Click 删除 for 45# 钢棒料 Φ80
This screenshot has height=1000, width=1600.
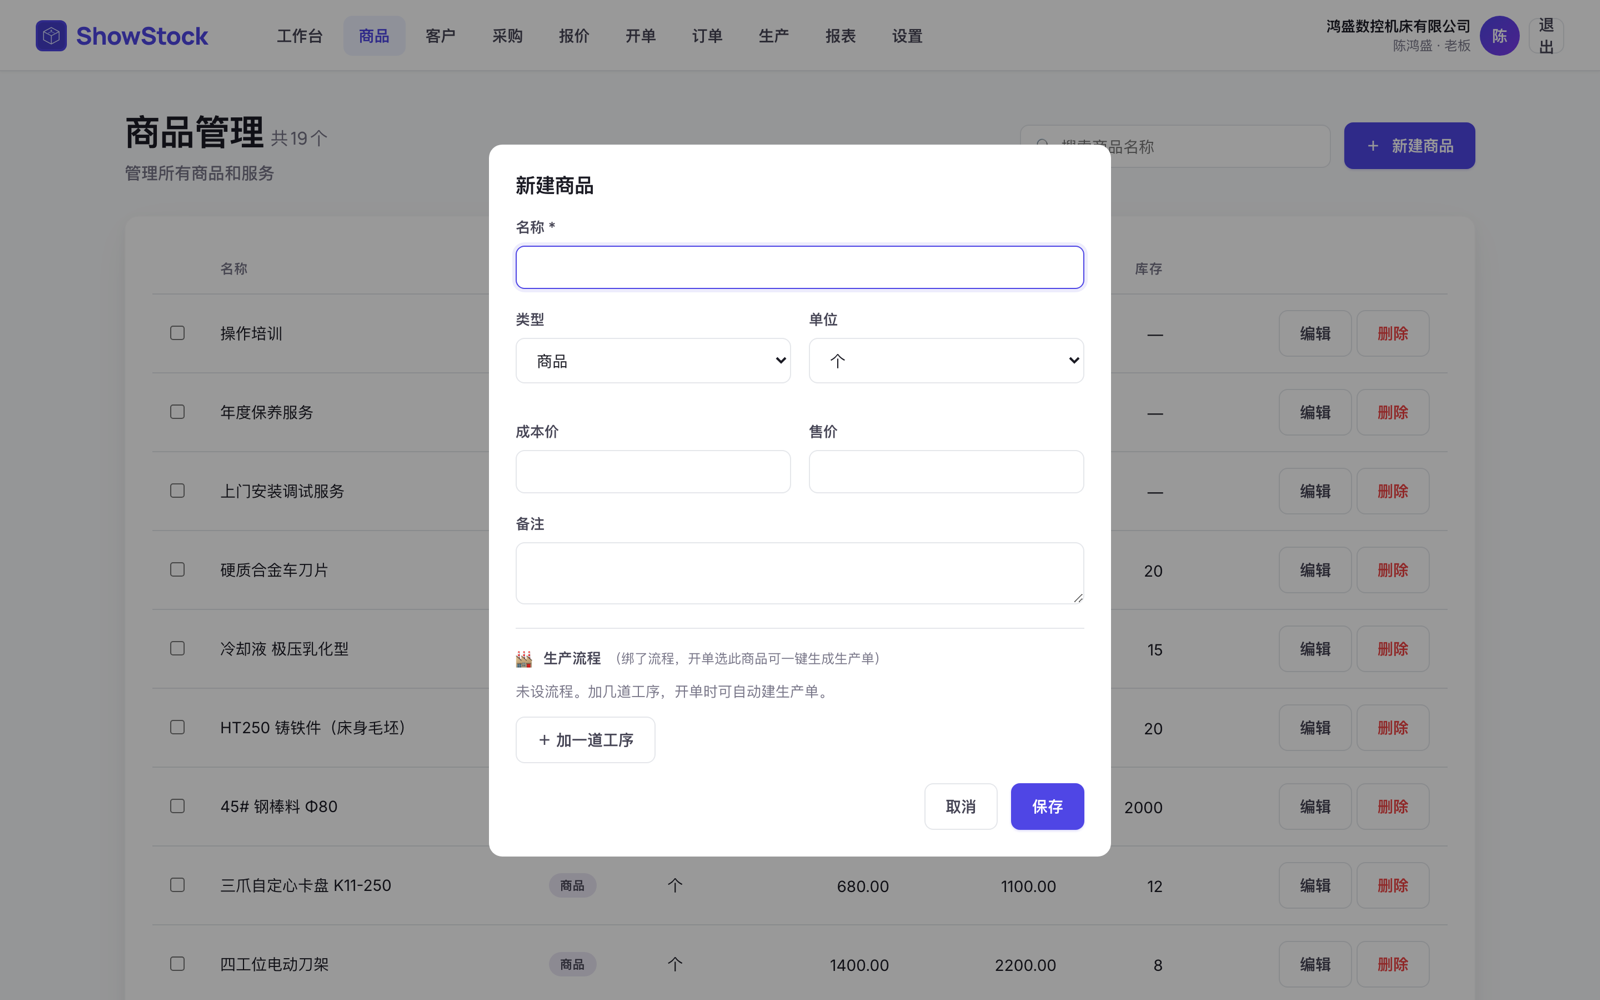point(1393,806)
